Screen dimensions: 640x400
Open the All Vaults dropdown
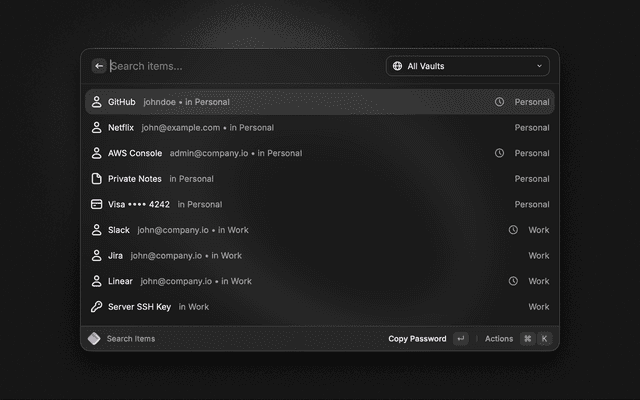tap(467, 66)
